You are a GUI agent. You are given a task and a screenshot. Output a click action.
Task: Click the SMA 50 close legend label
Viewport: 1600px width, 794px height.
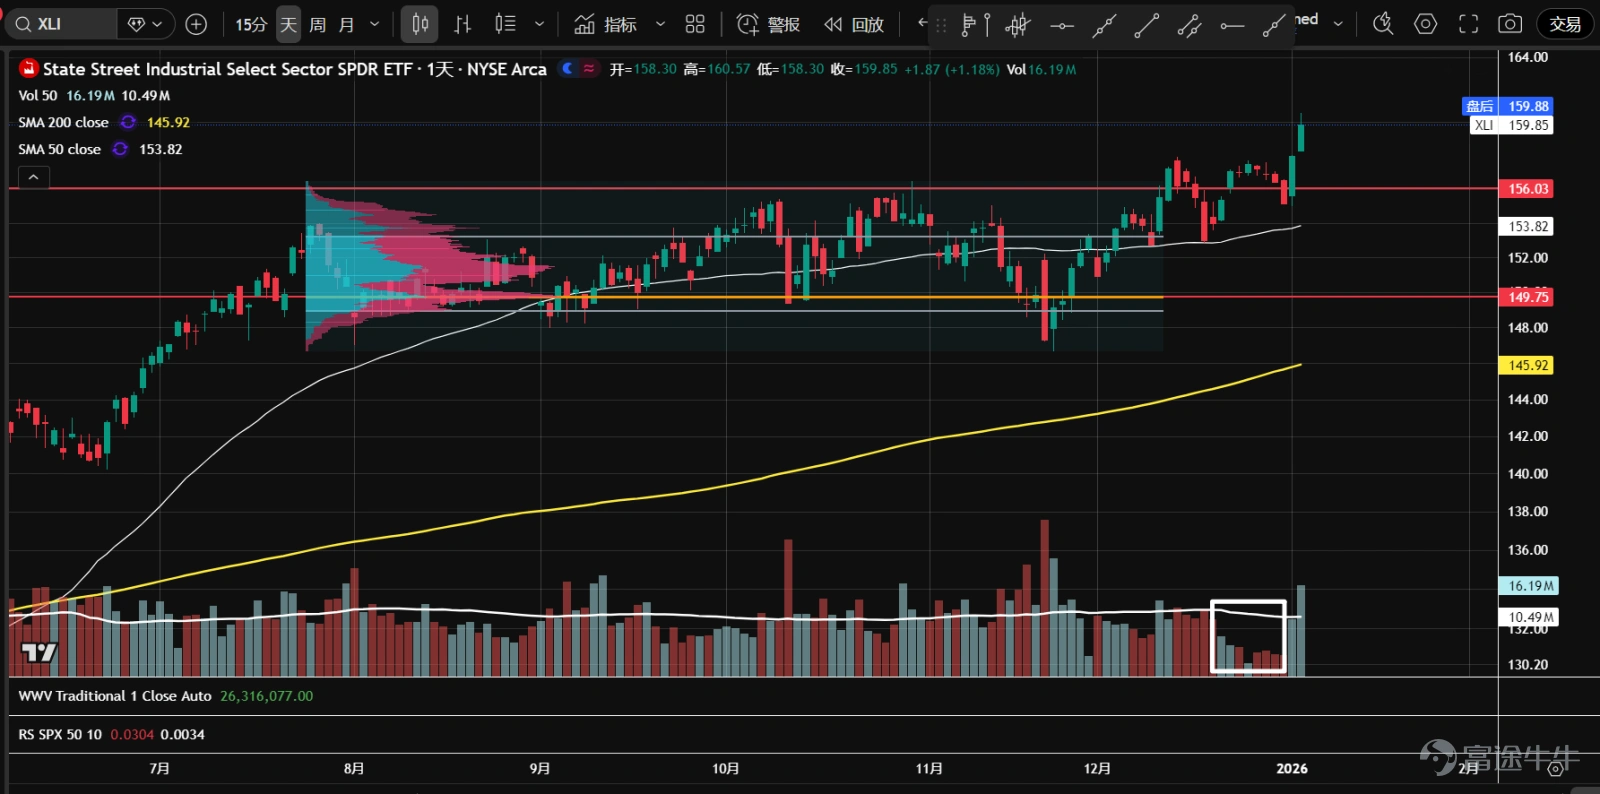pyautogui.click(x=59, y=149)
